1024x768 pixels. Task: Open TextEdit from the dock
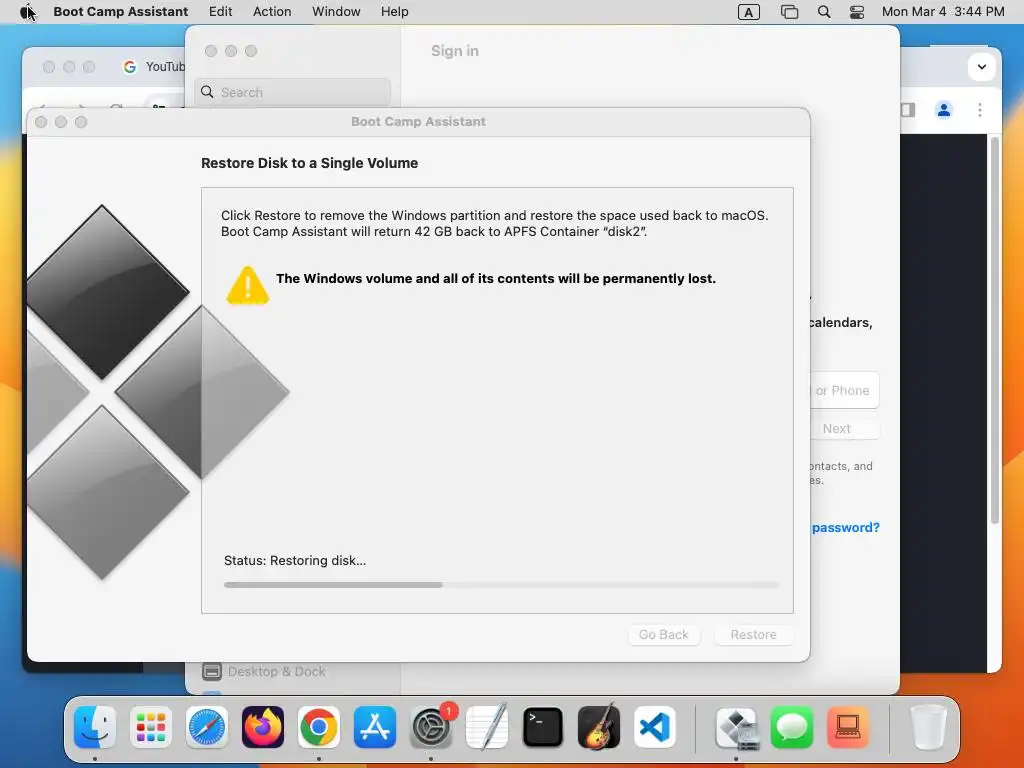tap(487, 727)
